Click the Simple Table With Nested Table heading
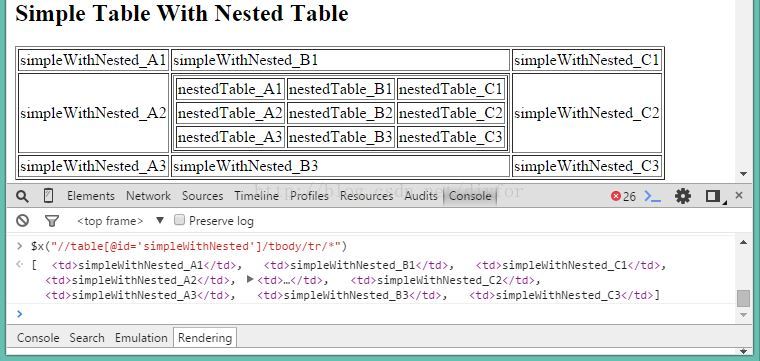Screen dimensions: 760x361 pyautogui.click(x=182, y=13)
